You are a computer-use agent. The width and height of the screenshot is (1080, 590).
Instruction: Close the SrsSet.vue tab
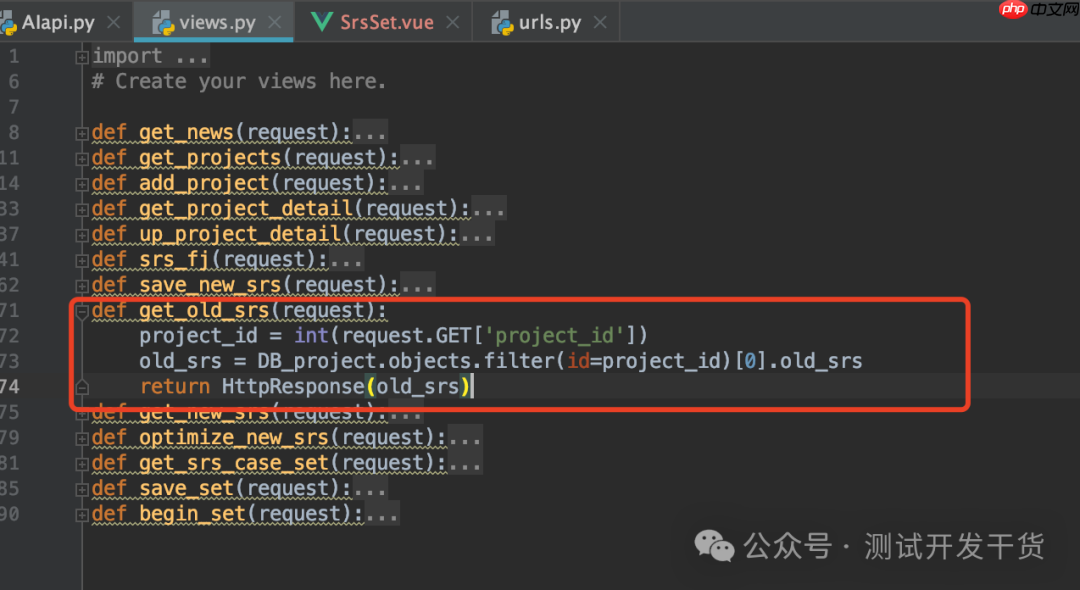pos(453,23)
